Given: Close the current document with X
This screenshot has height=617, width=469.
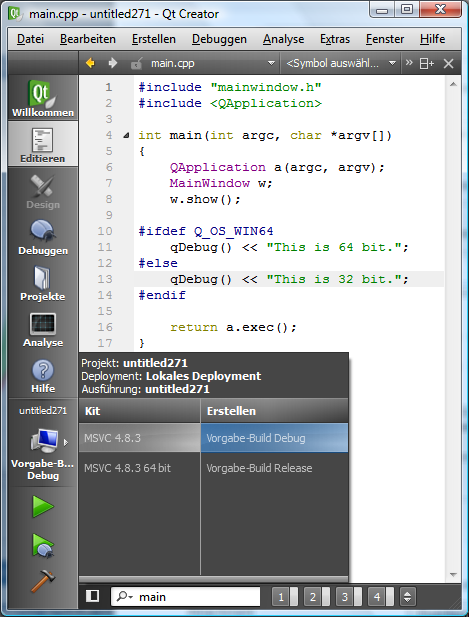Looking at the screenshot, I should coord(449,63).
